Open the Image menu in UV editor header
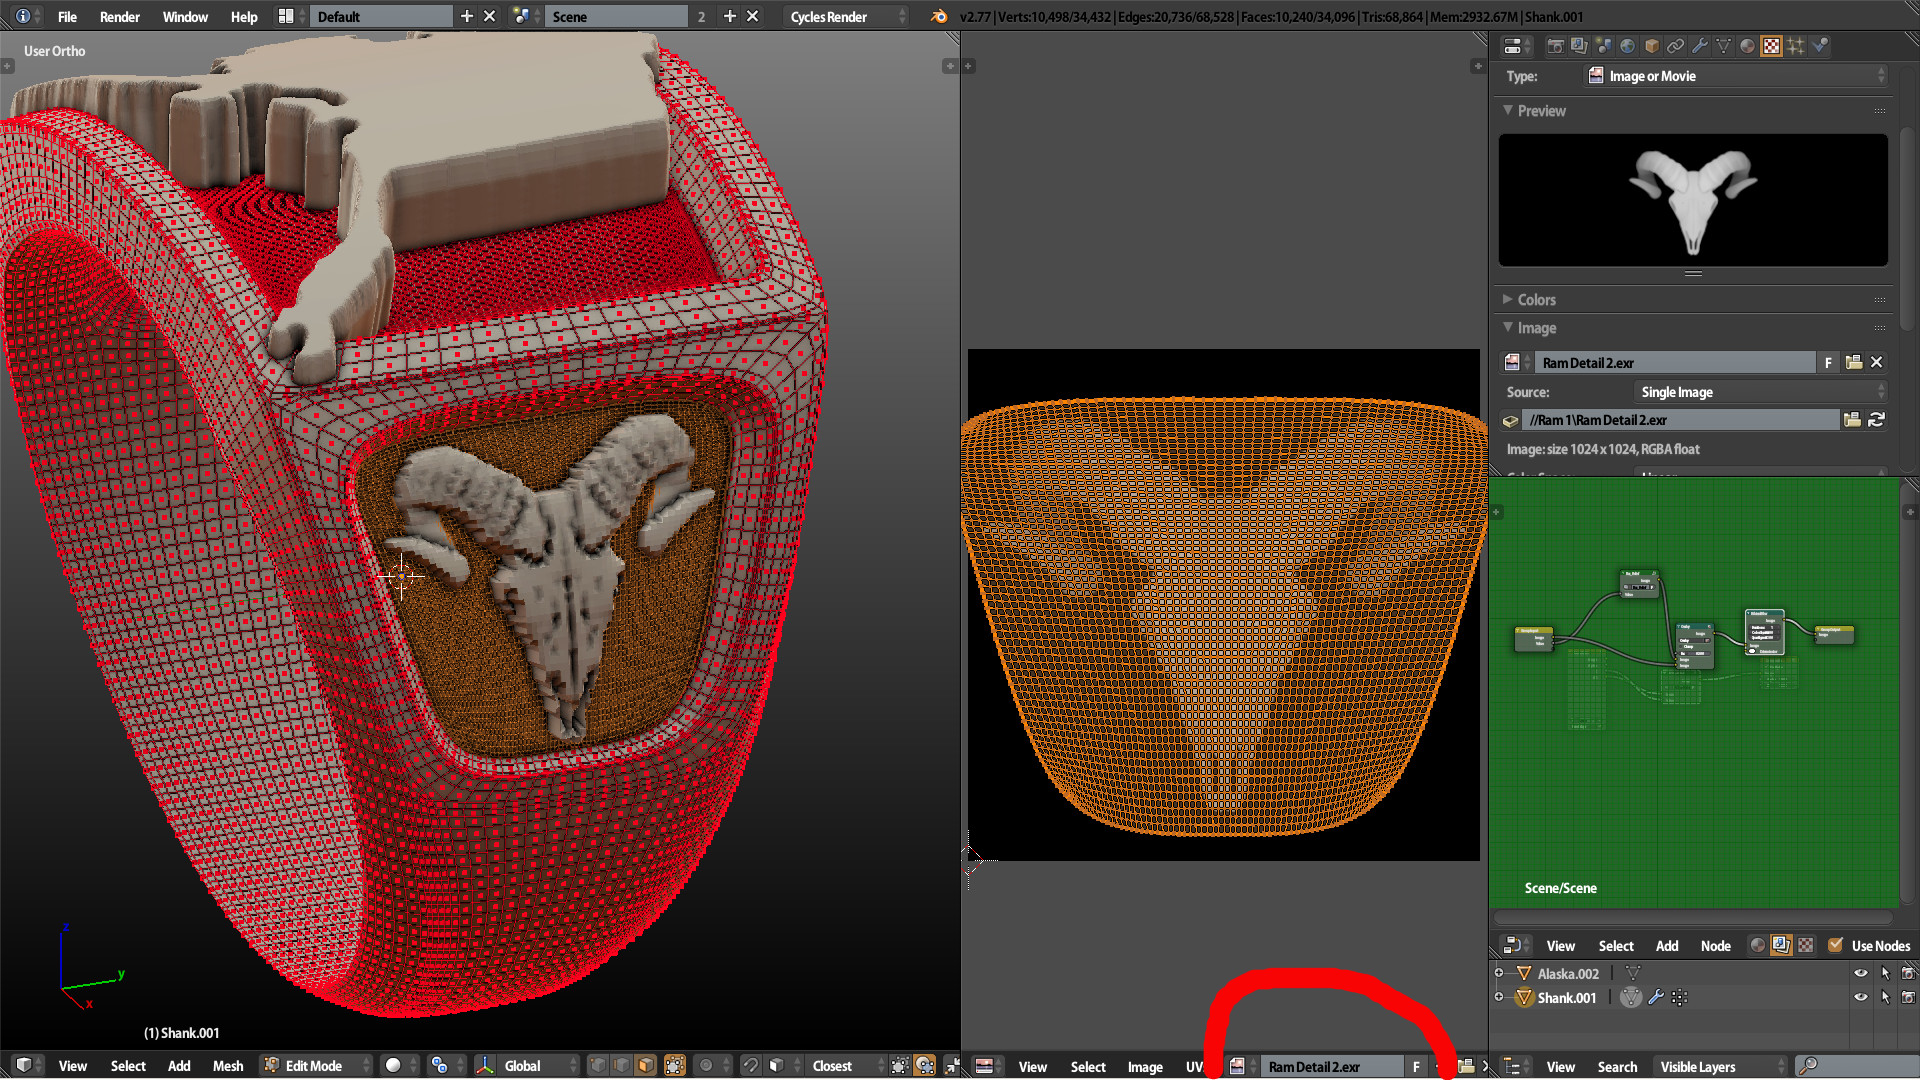 (x=1145, y=1067)
